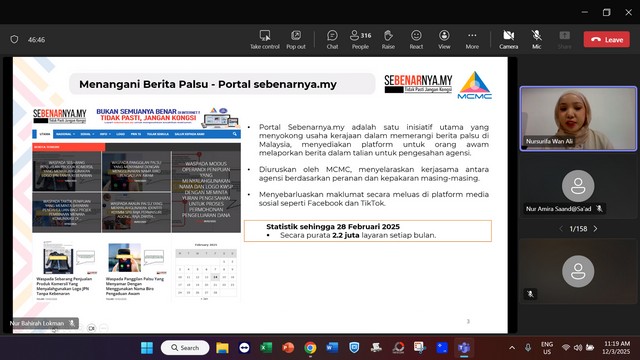Open the More actions menu
The width and height of the screenshot is (640, 360).
tap(472, 40)
